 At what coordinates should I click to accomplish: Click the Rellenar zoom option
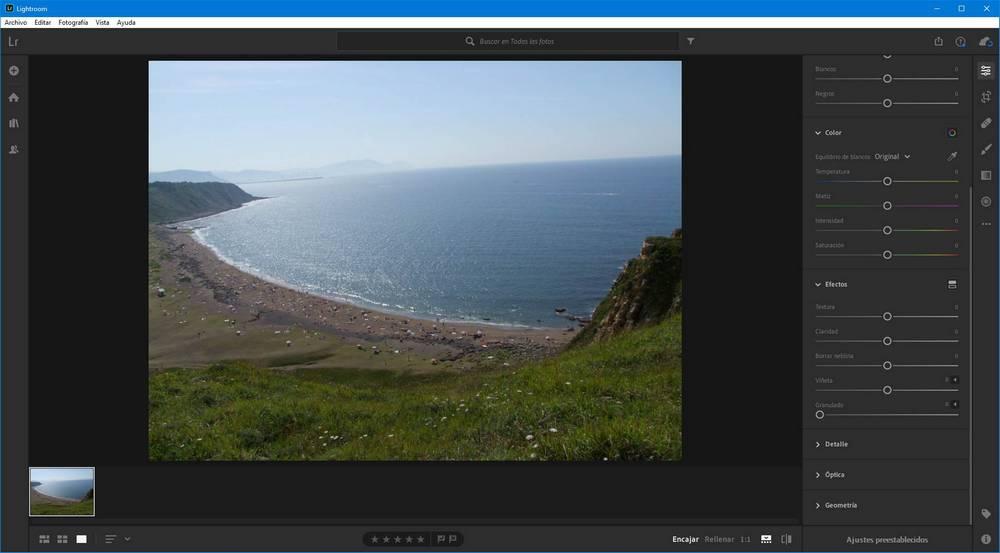click(x=719, y=539)
